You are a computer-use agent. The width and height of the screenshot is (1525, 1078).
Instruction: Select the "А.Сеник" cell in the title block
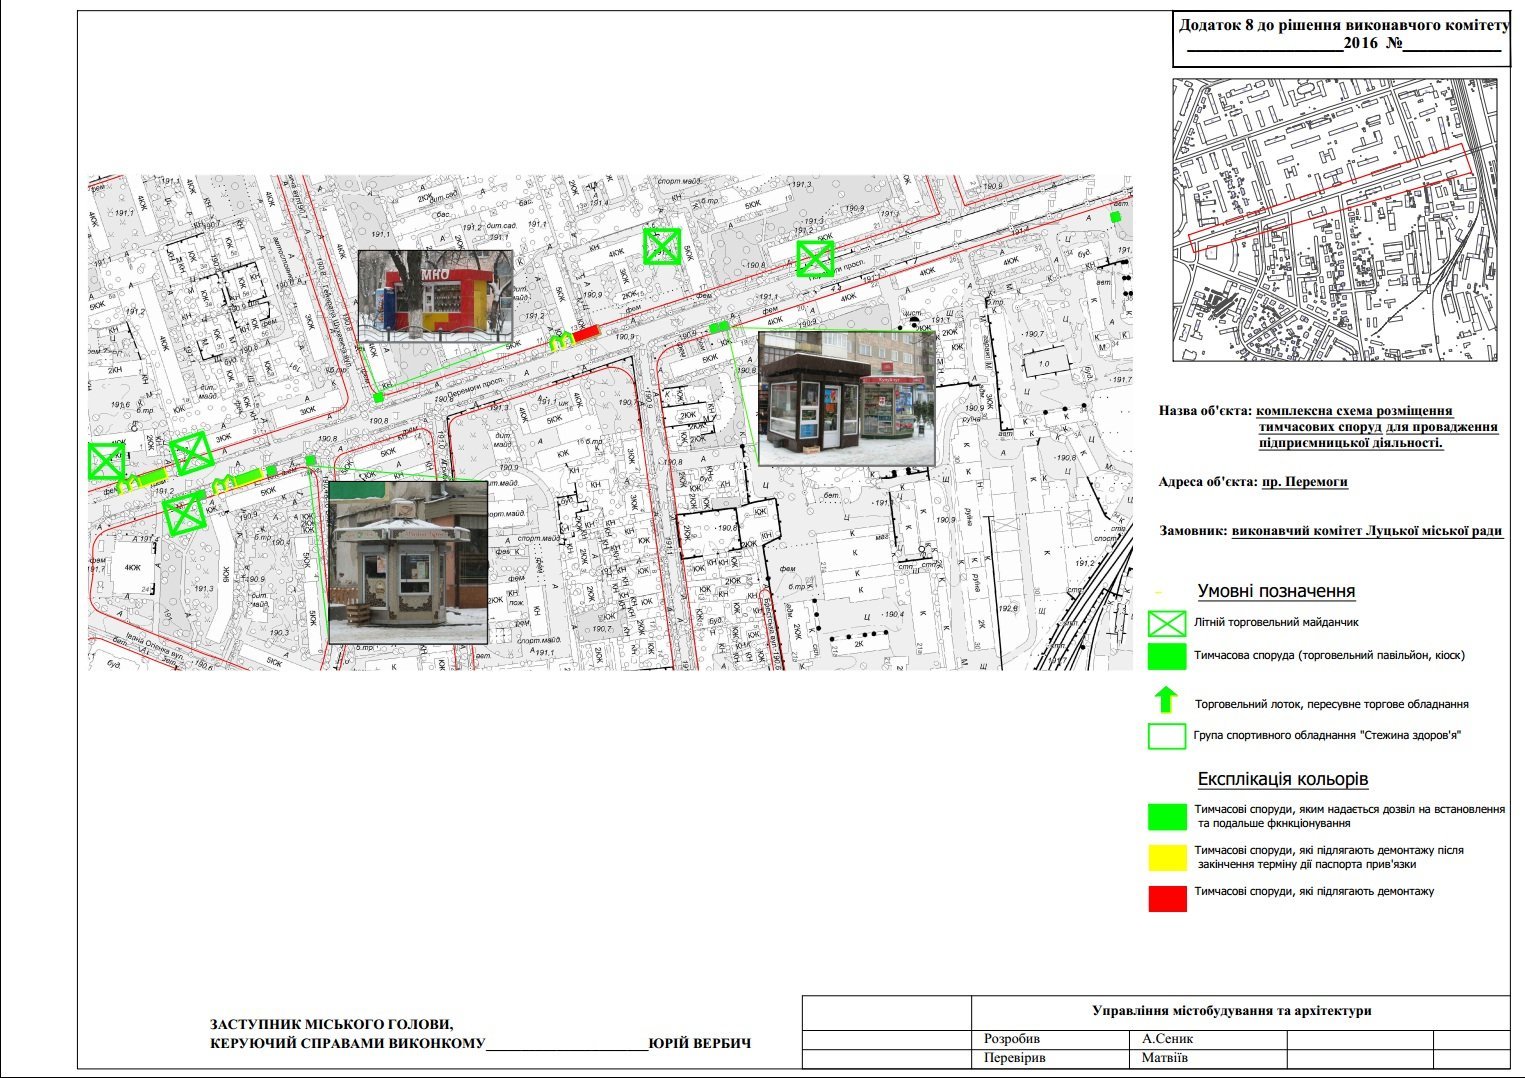pos(1167,1039)
